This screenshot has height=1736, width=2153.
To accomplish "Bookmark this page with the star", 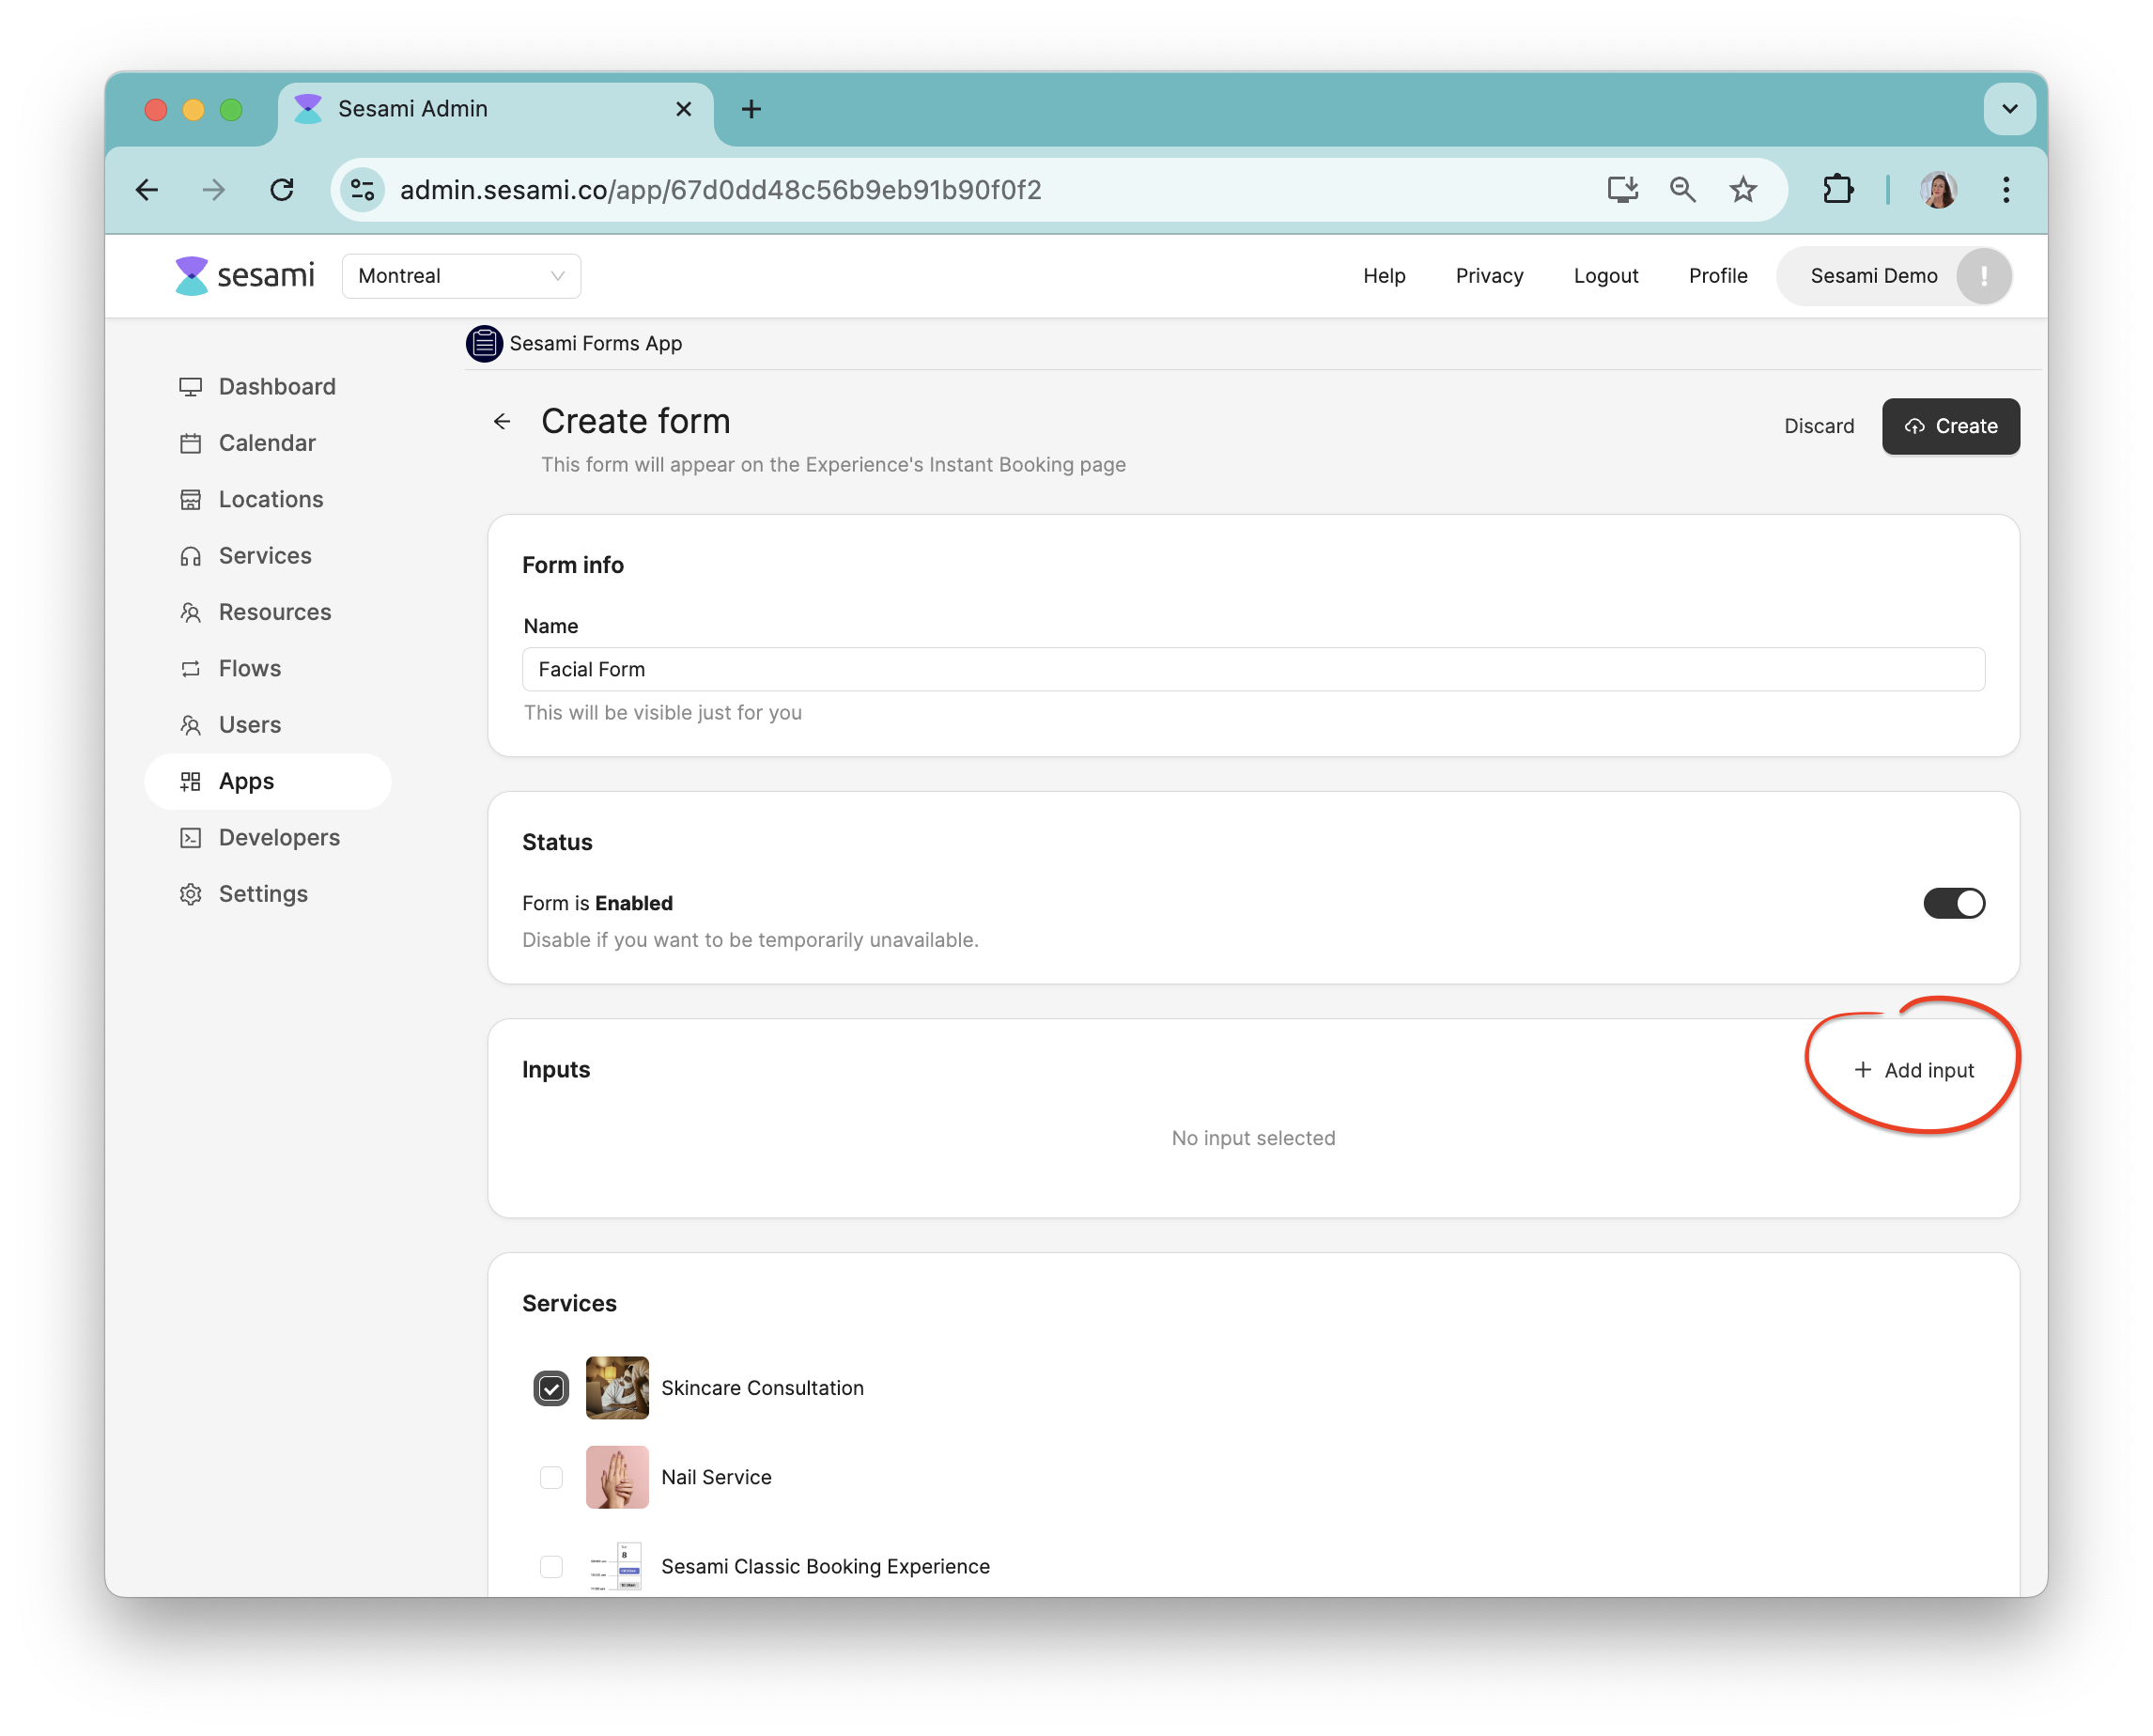I will (1743, 190).
